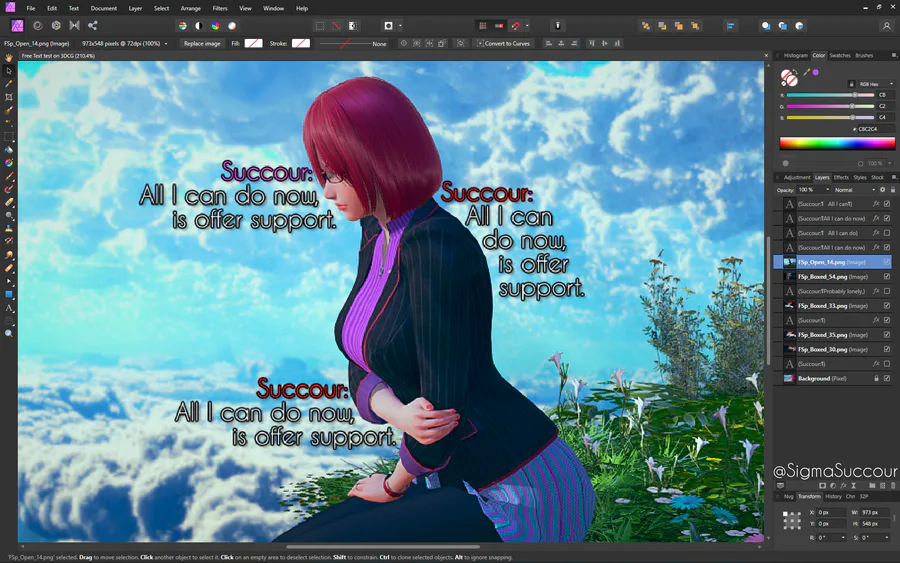
Task: Open the rotation R value dropdown
Action: tap(843, 538)
